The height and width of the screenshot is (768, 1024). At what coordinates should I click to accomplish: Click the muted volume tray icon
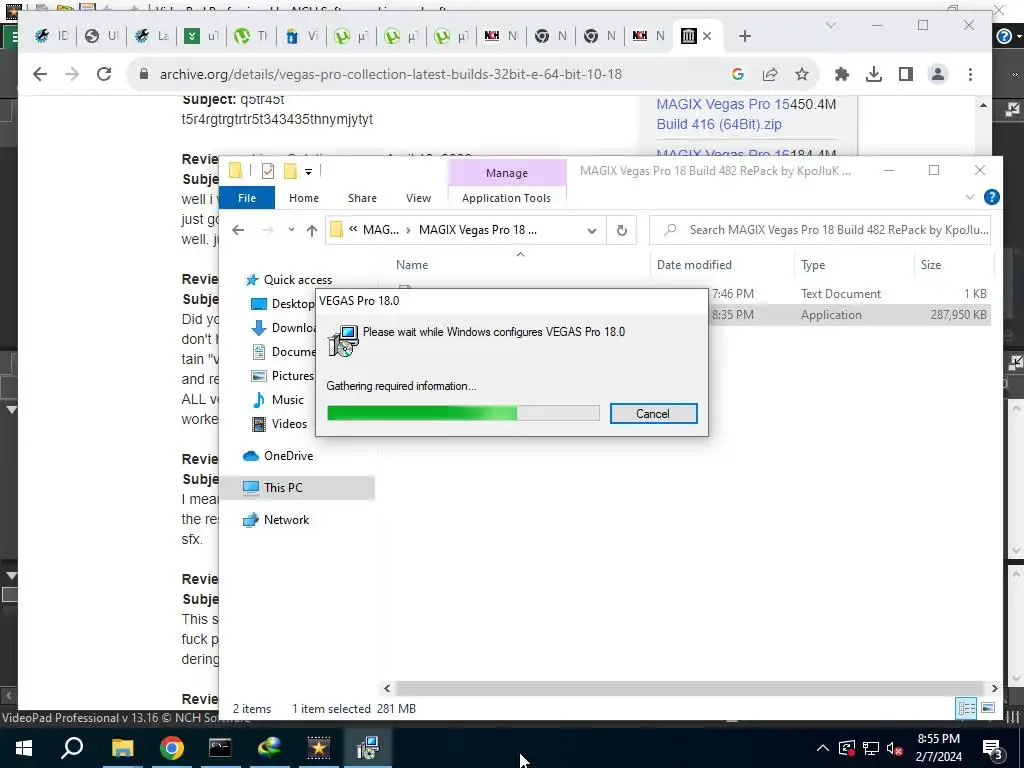[895, 748]
